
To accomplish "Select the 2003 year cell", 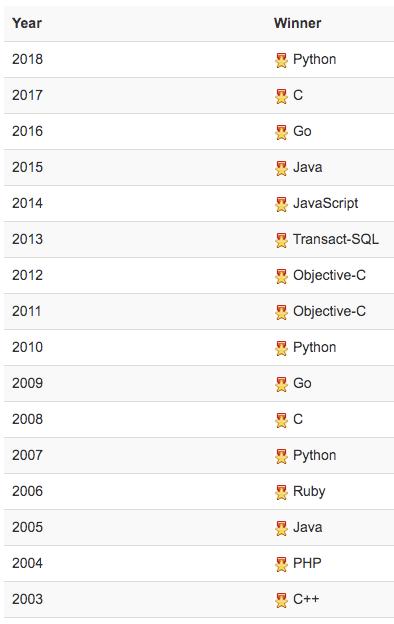I will 27,599.
